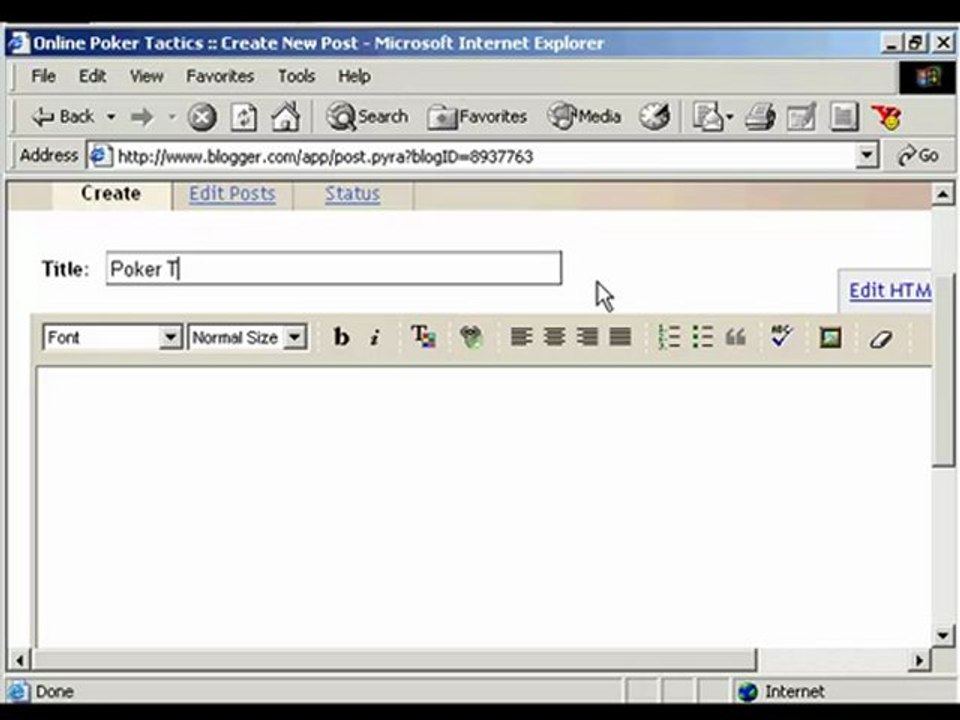
Task: Open the Media toolbar button
Action: pyautogui.click(x=584, y=116)
